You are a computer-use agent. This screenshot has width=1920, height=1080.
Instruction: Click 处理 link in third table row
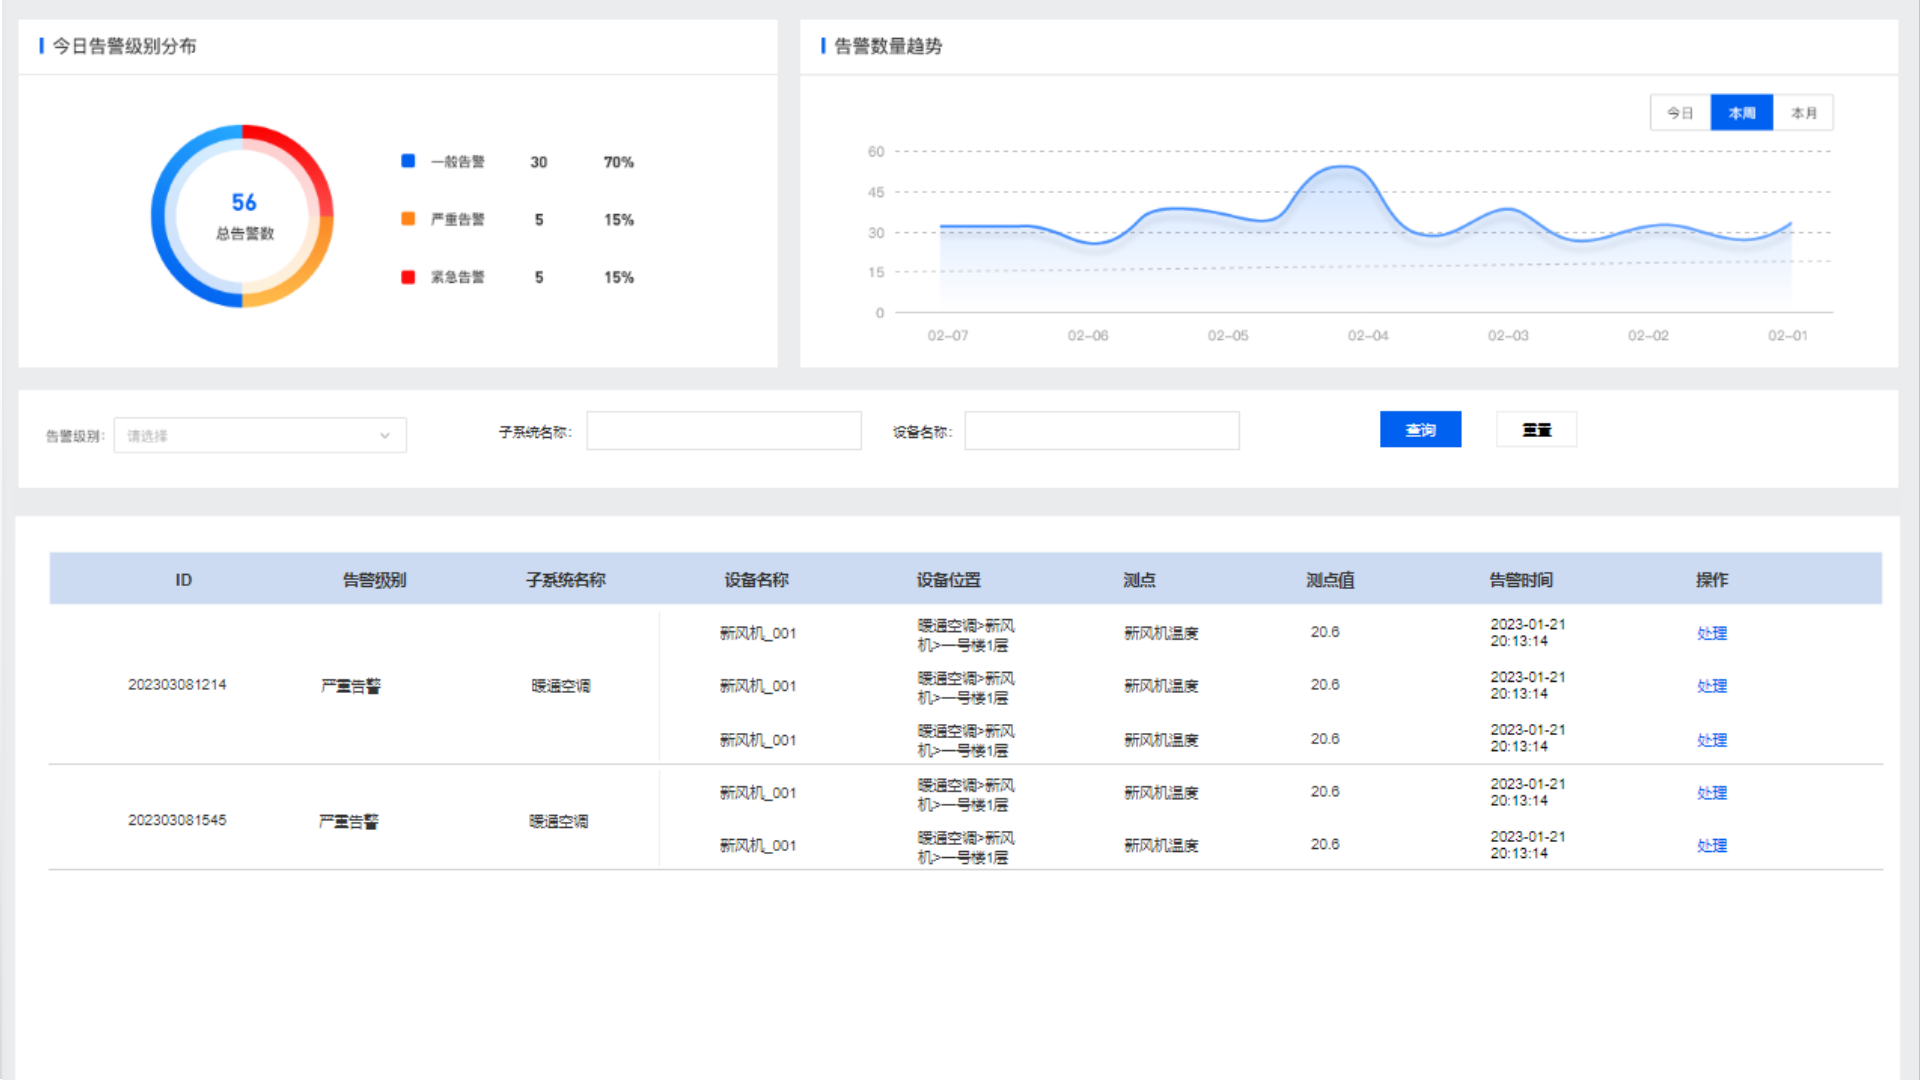[x=1712, y=740]
